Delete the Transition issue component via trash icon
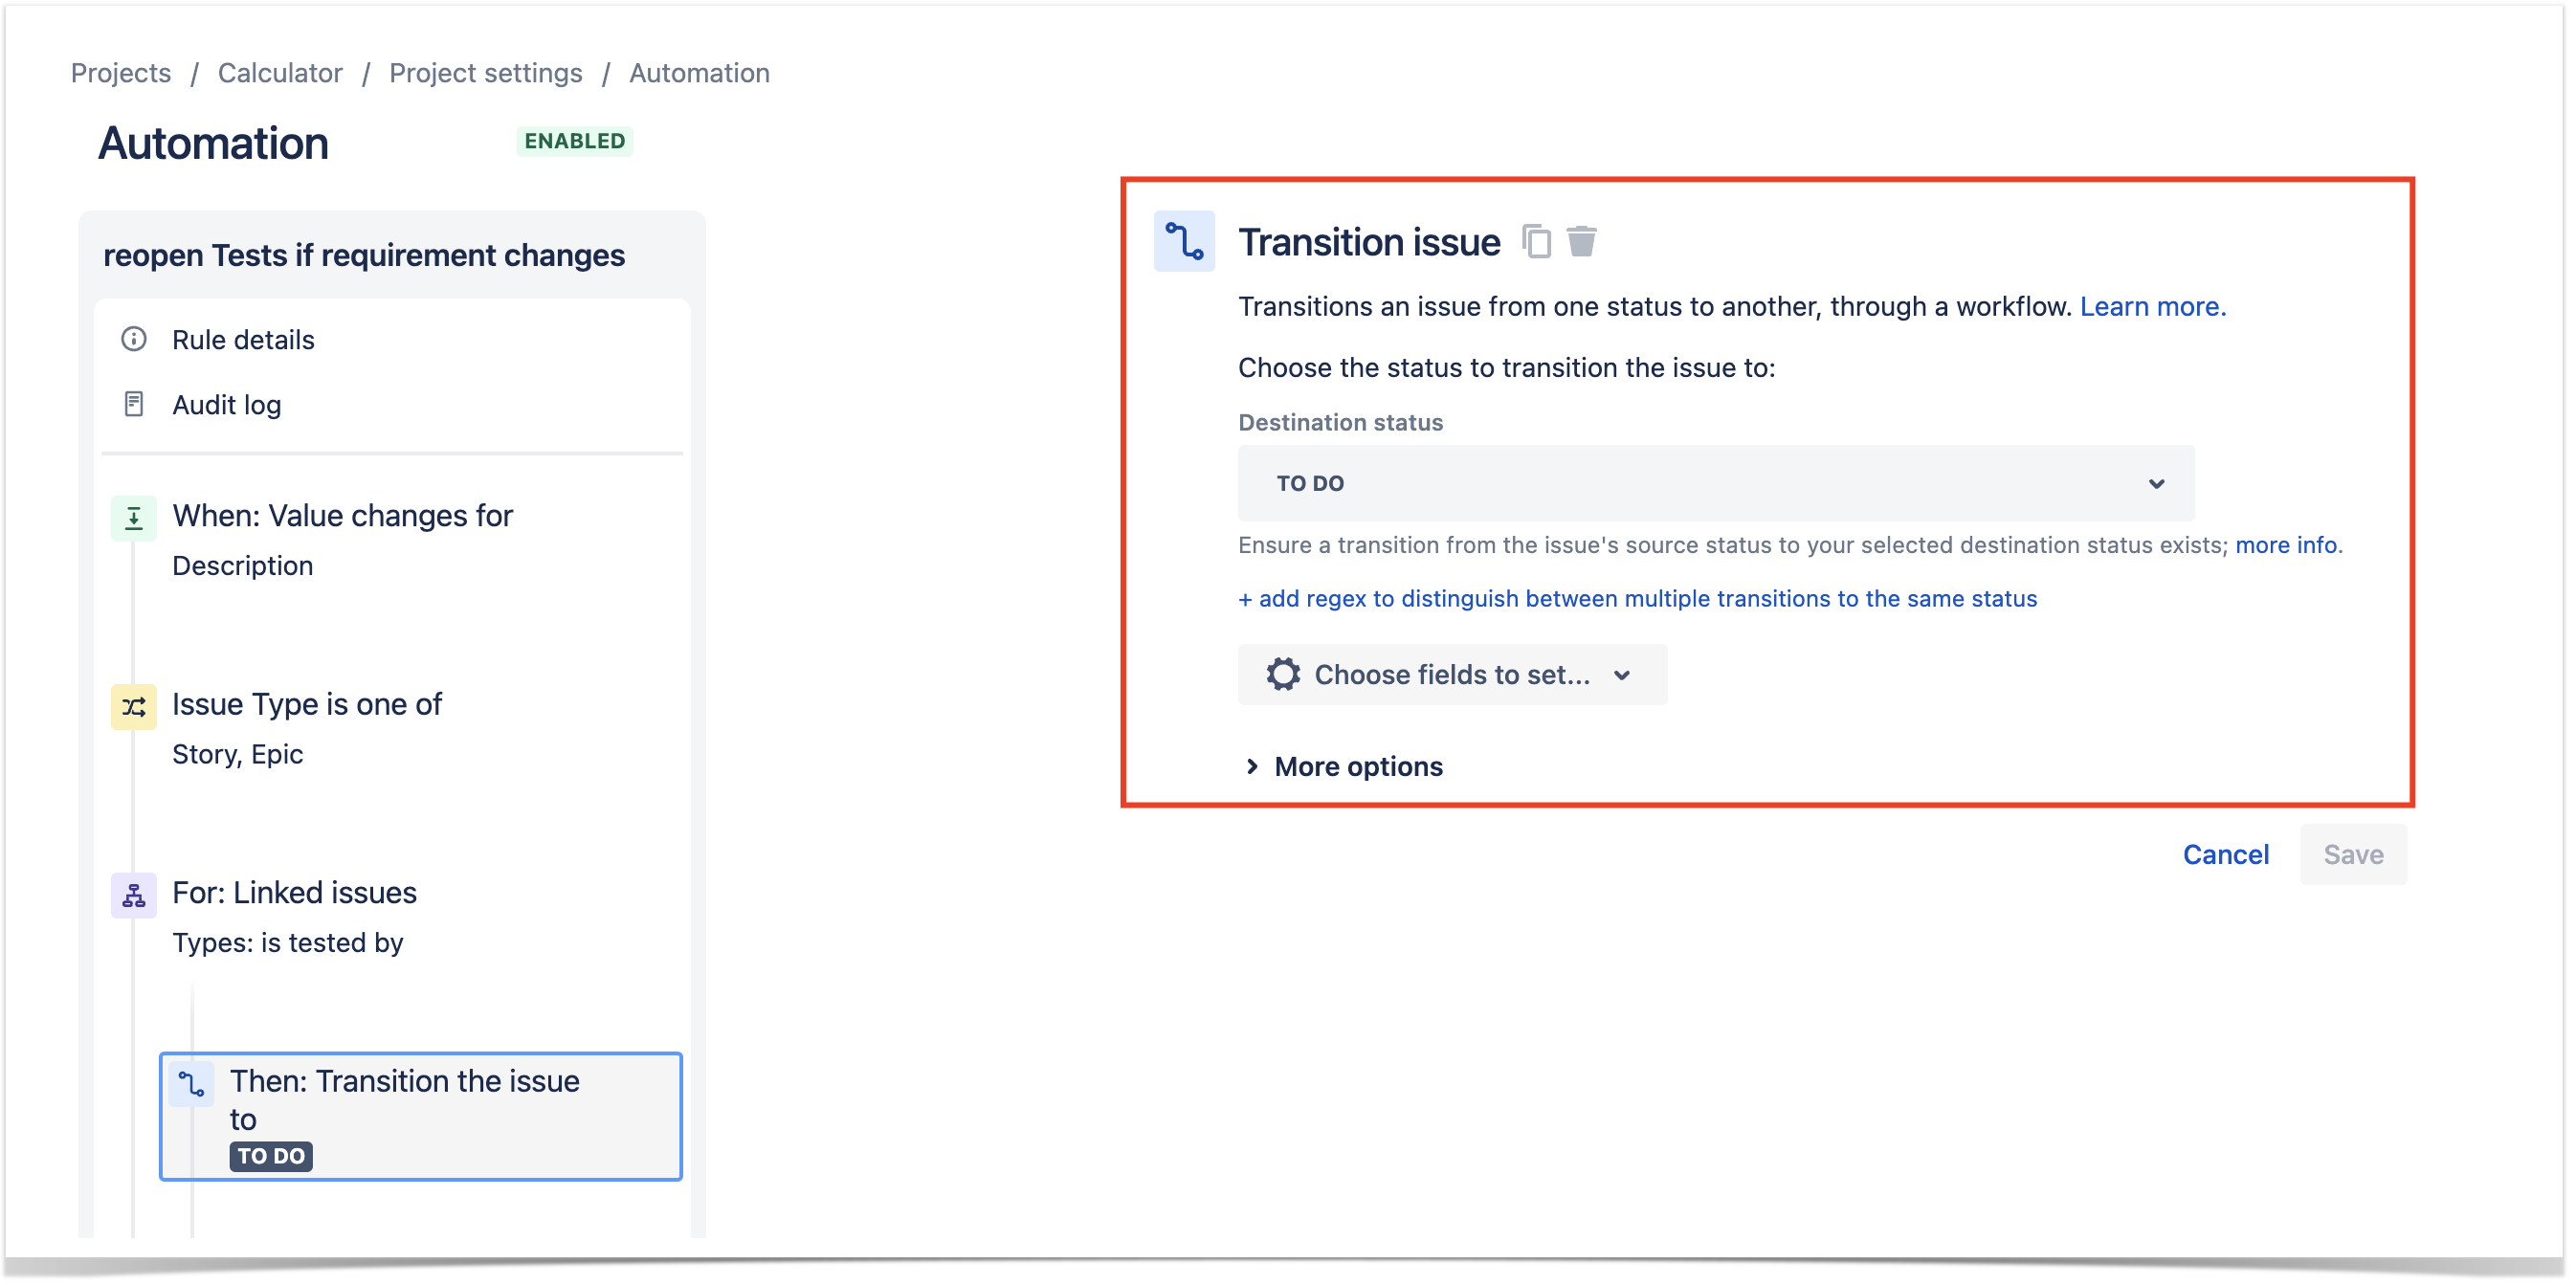The height and width of the screenshot is (1285, 2576). pos(1583,243)
